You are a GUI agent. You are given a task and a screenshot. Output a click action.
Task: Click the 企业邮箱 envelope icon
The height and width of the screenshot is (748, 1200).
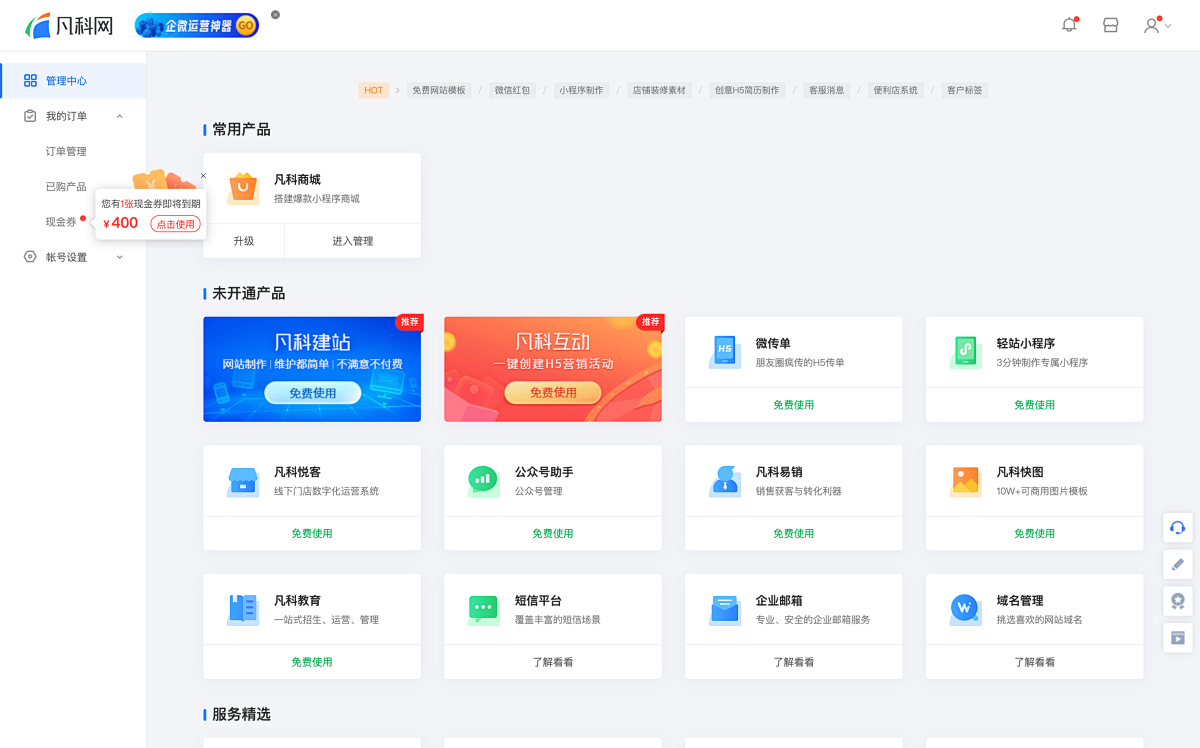(x=724, y=609)
